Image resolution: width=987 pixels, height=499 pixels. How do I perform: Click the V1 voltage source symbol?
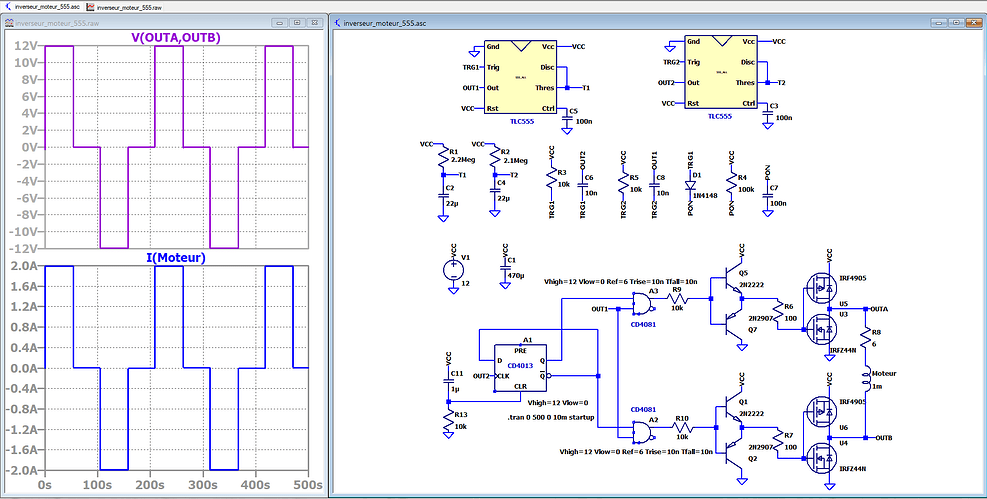453,270
